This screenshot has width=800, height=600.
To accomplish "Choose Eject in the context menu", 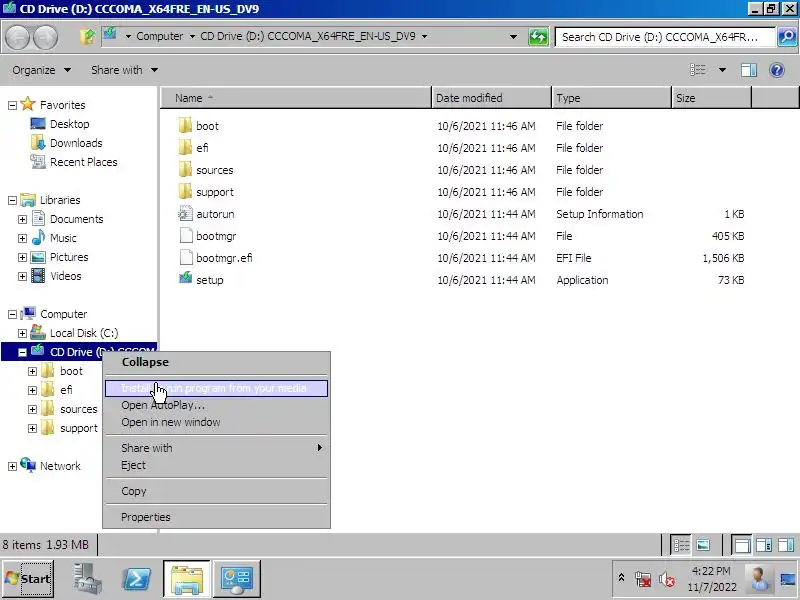I will [x=217, y=465].
